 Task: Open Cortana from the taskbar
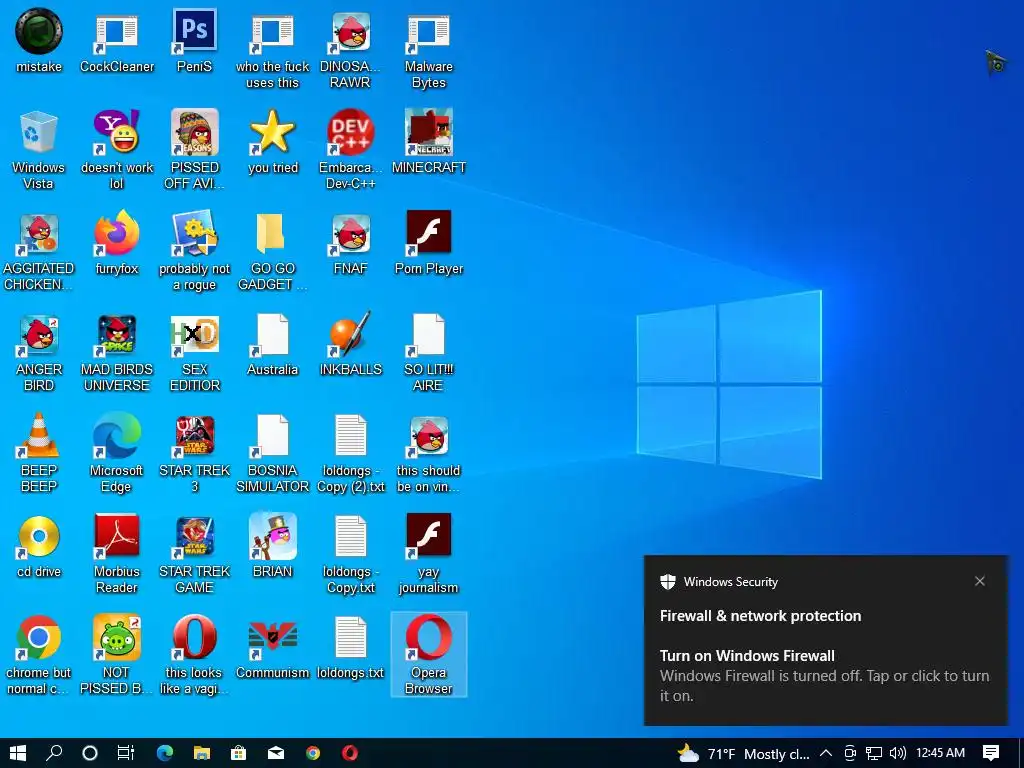[x=90, y=753]
